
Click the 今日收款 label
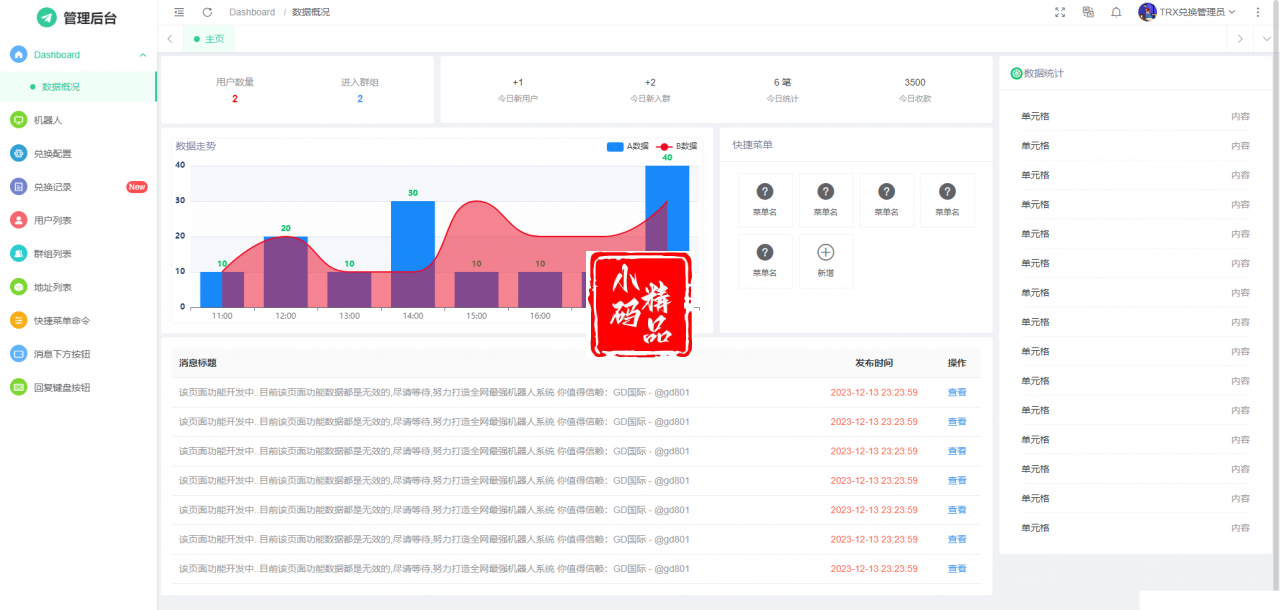(x=915, y=99)
